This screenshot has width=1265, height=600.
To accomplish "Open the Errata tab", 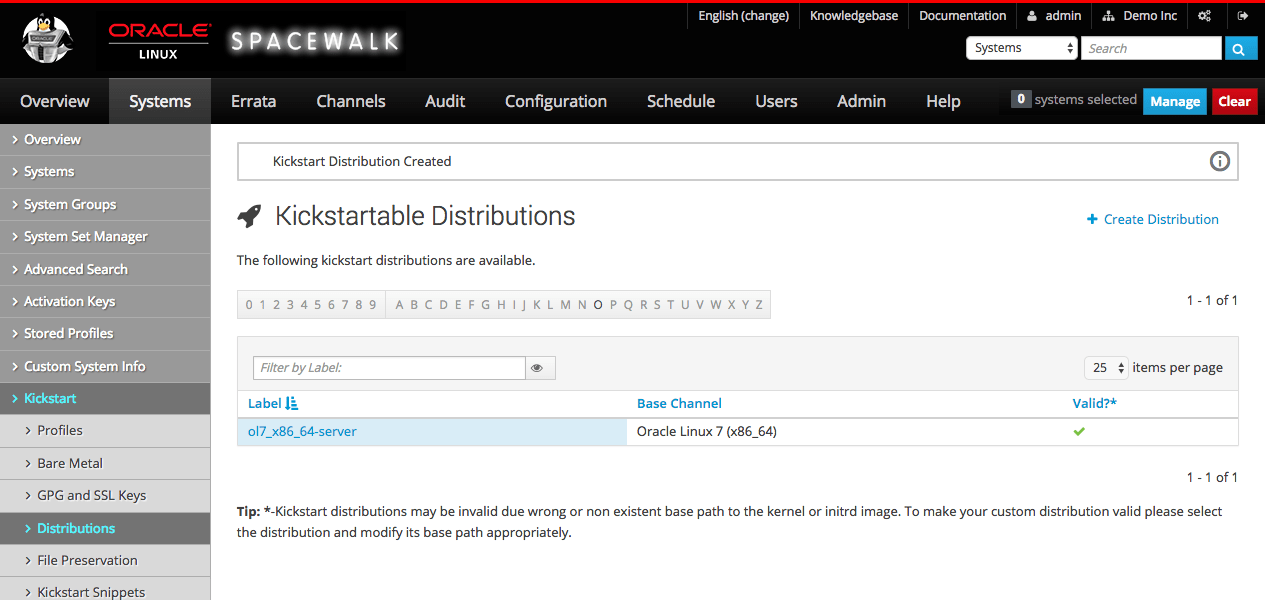I will [x=253, y=101].
